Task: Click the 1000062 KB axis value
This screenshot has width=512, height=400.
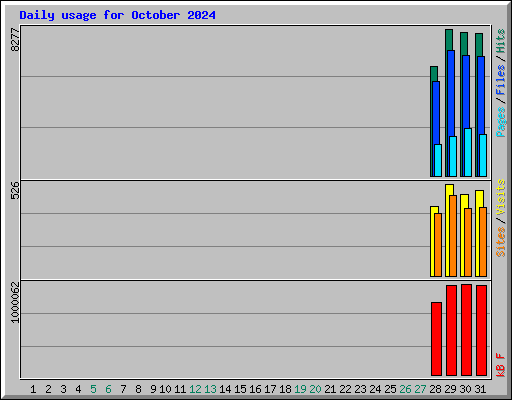Action: click(15, 302)
